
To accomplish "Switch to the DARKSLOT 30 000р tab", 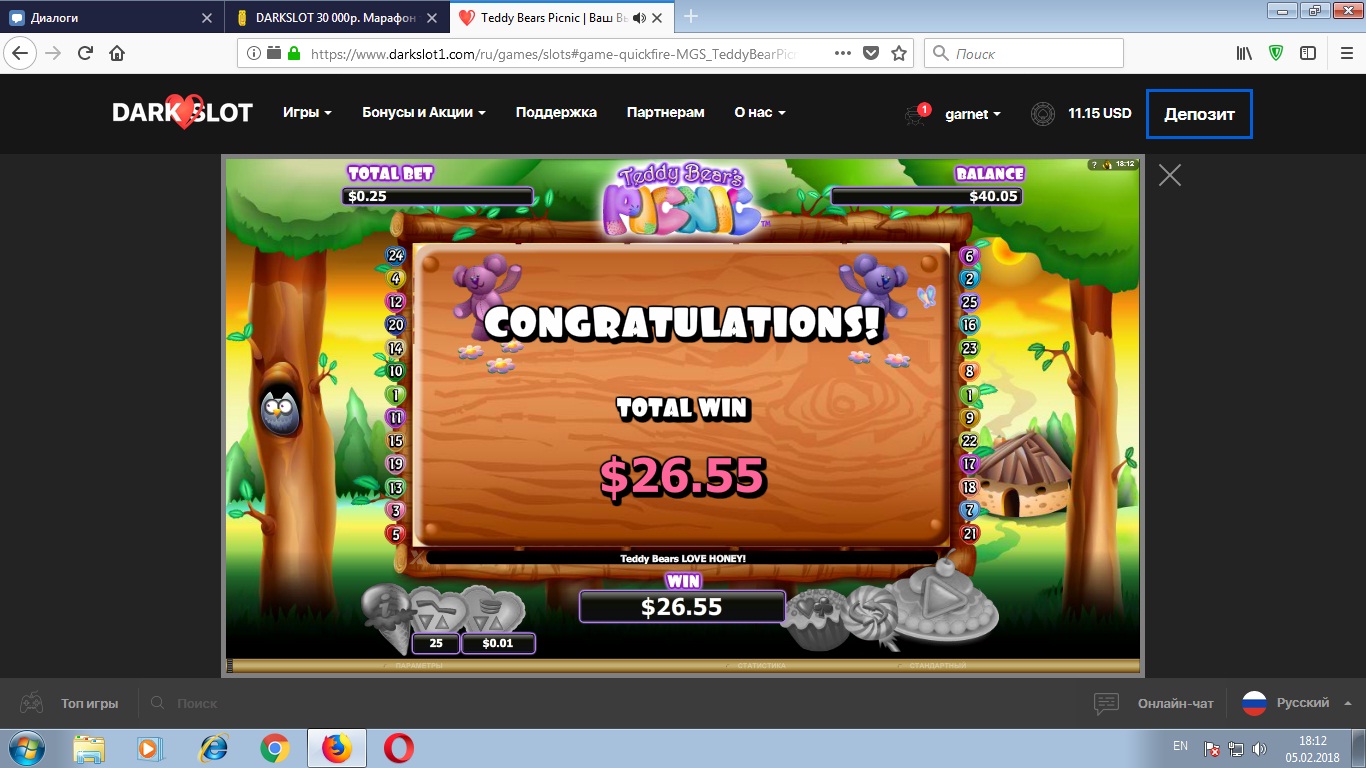I will tap(335, 17).
